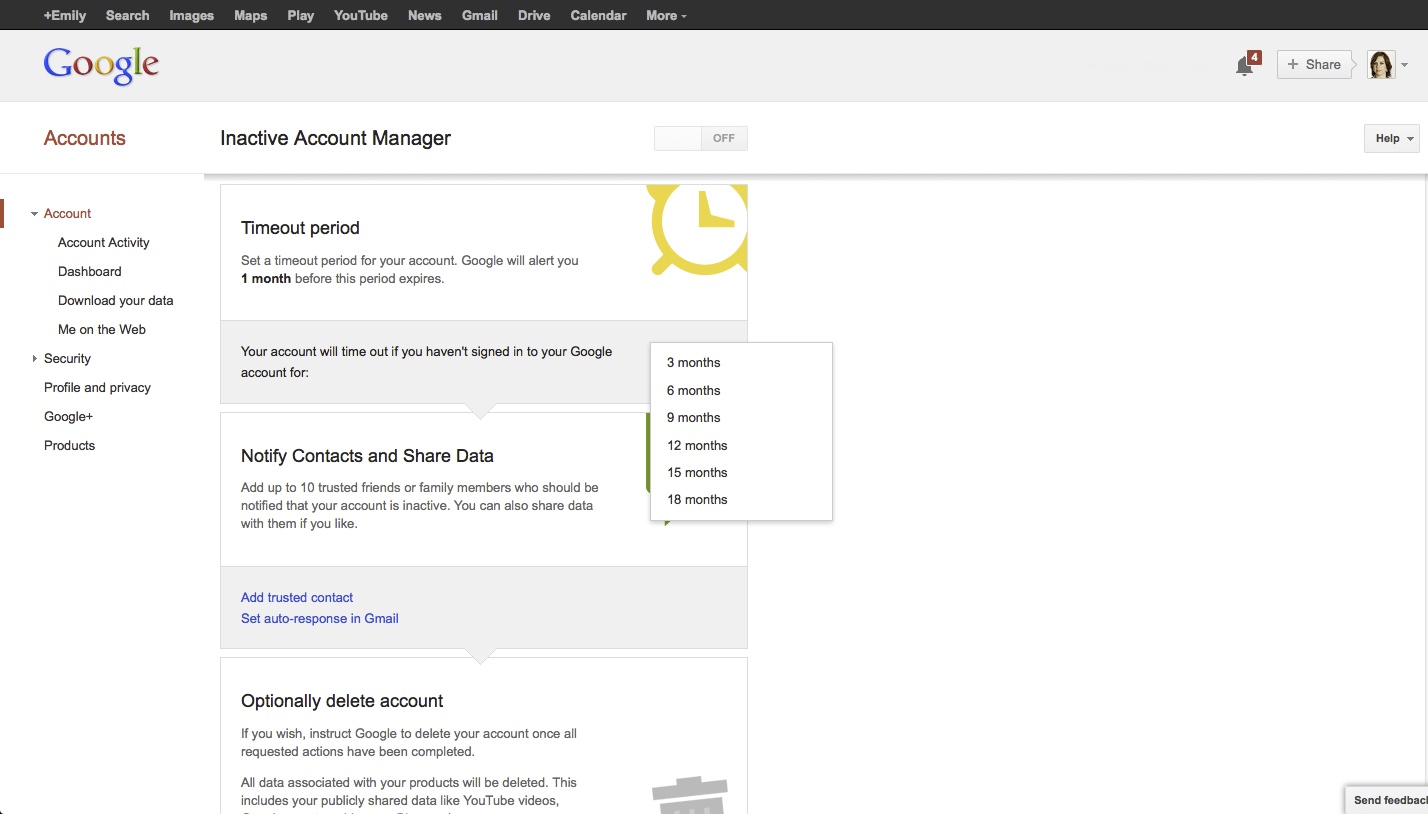Click the Share button
Screen dimensions: 1428x814
[x=1314, y=65]
